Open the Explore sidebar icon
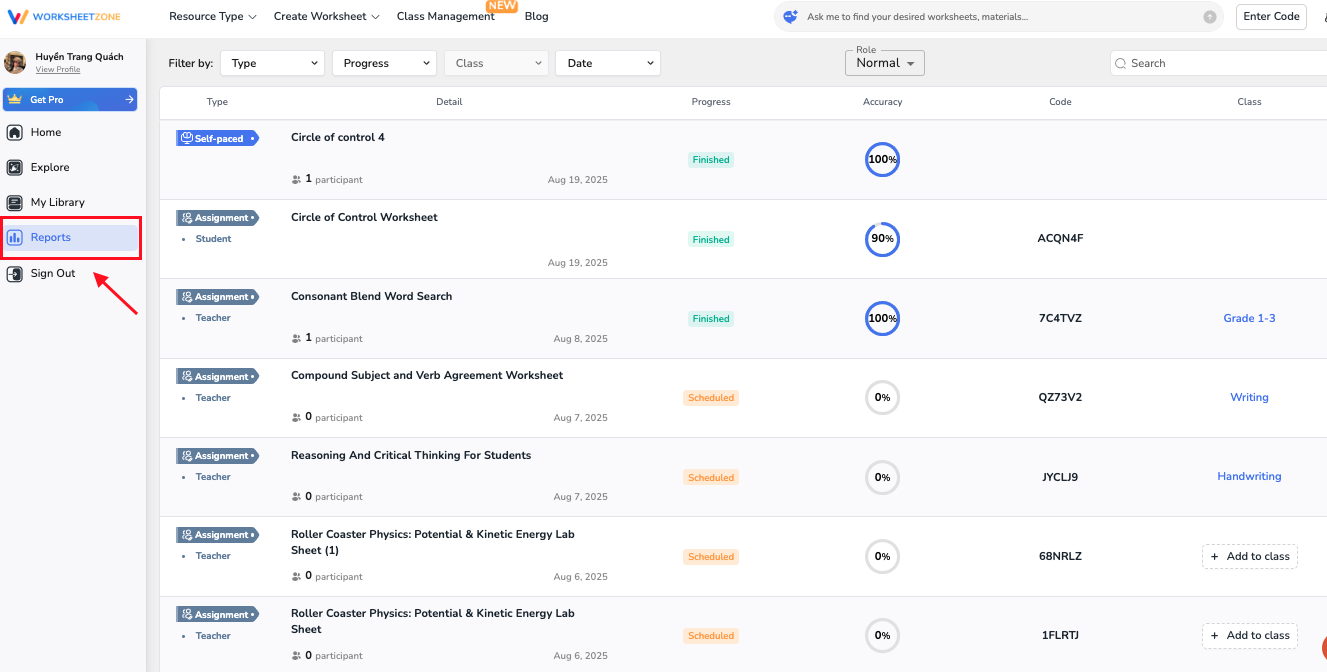The image size is (1327, 672). (x=15, y=167)
